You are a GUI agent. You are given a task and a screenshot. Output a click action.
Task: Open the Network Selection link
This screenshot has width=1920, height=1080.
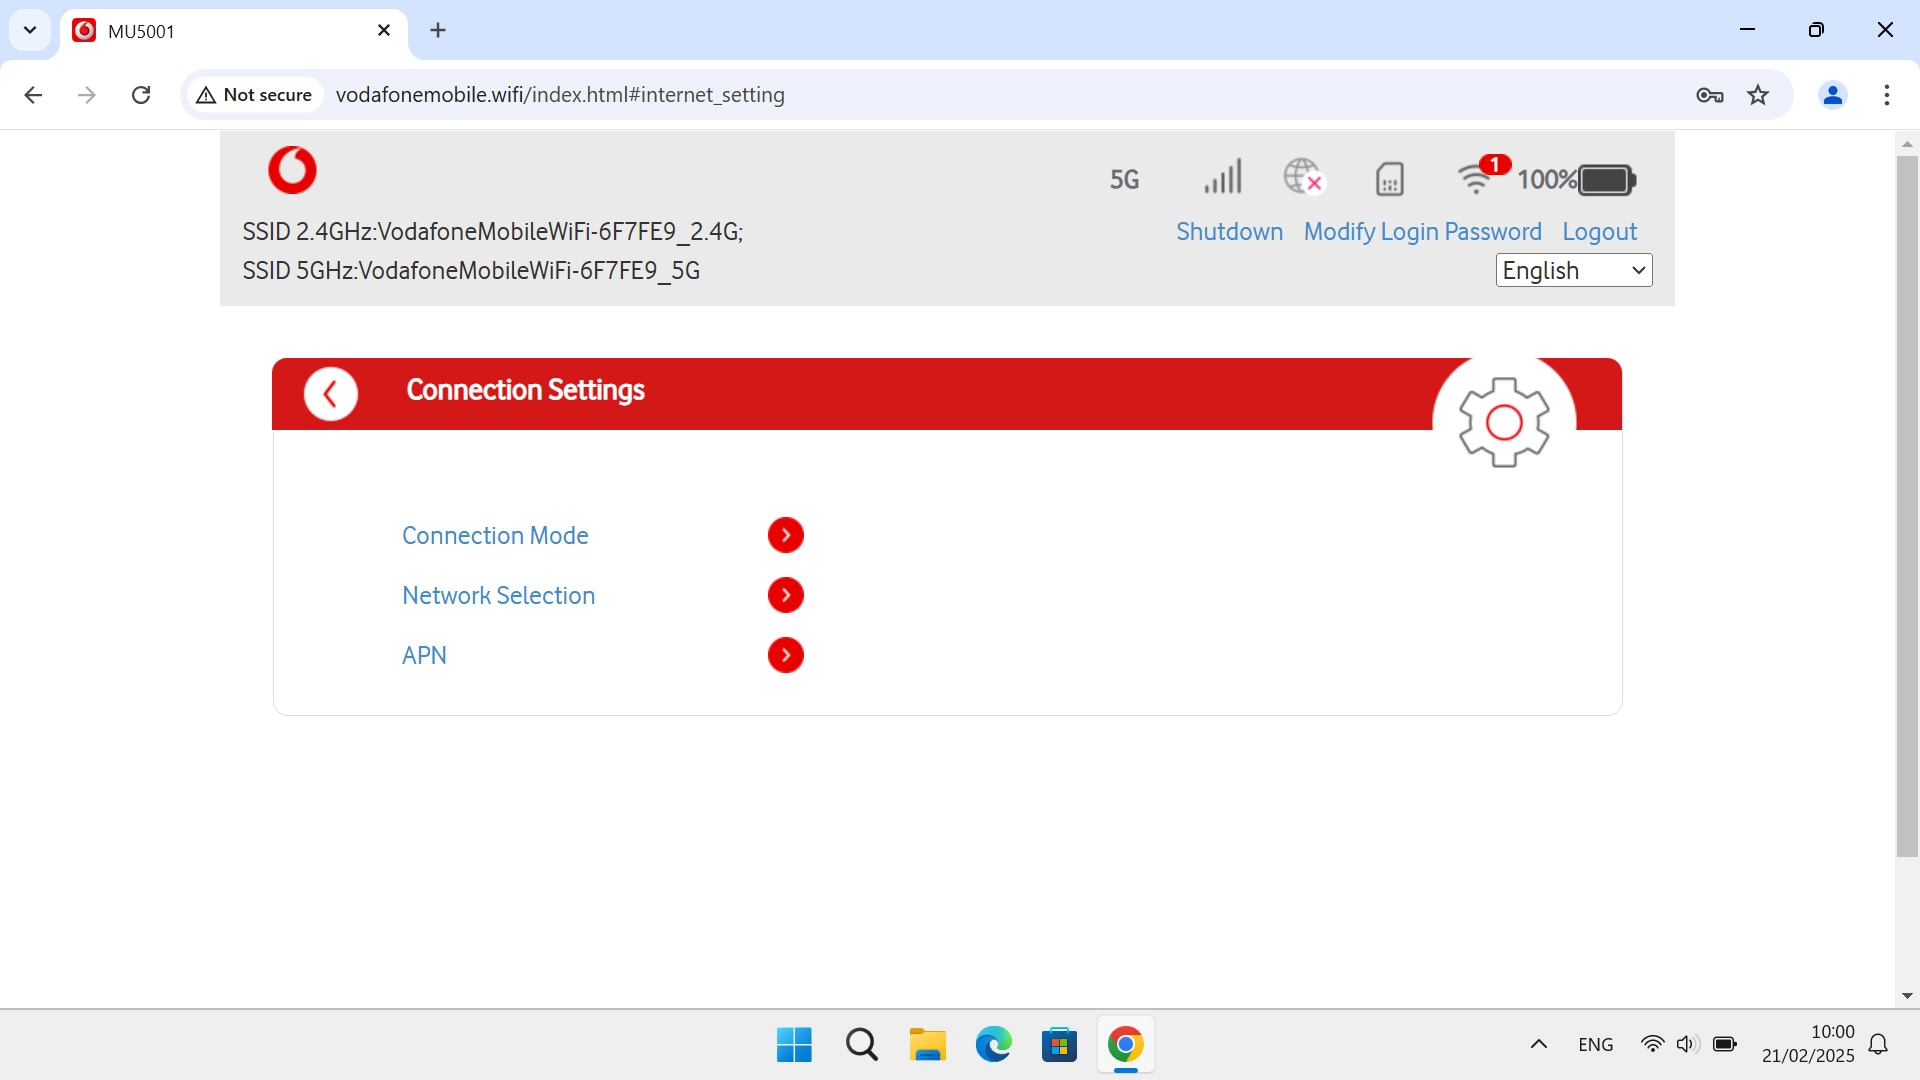click(x=498, y=595)
